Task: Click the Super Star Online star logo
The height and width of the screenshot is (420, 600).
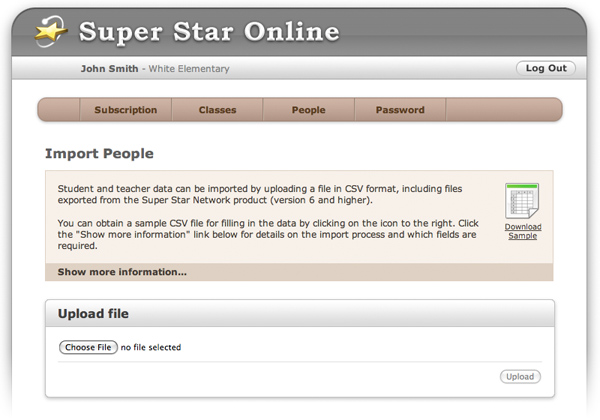Action: coord(51,31)
